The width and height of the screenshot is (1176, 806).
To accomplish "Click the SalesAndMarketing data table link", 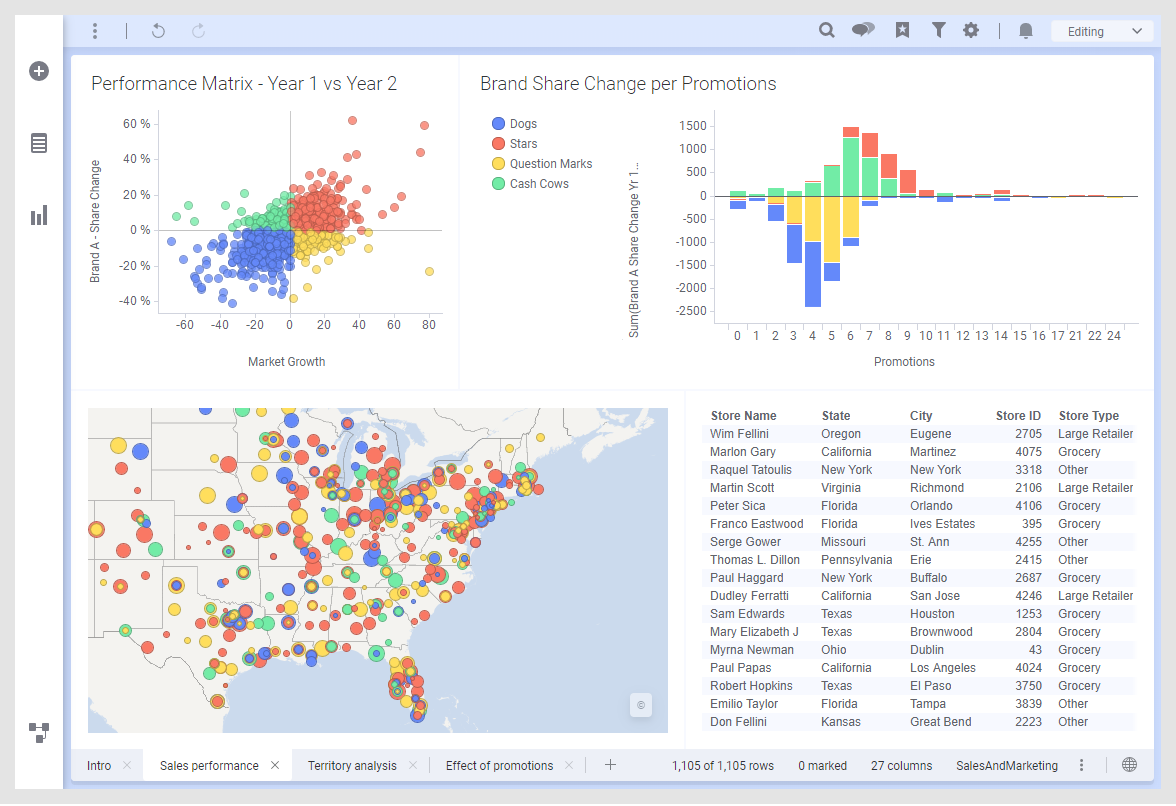I will [x=1006, y=765].
